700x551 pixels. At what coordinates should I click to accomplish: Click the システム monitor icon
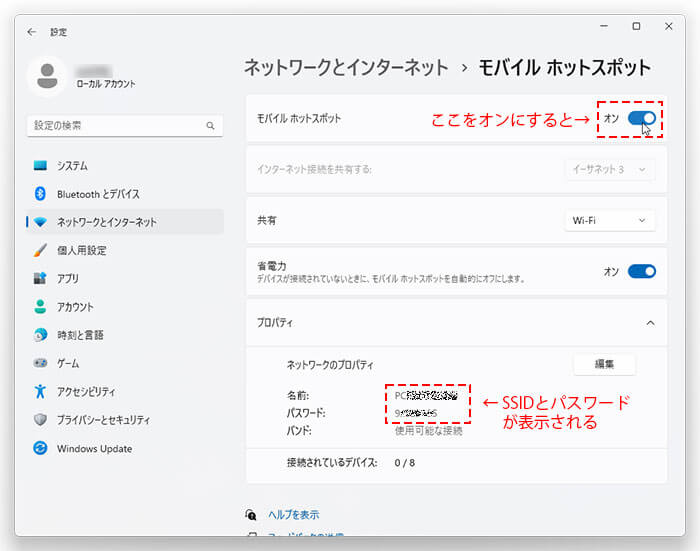[40, 166]
